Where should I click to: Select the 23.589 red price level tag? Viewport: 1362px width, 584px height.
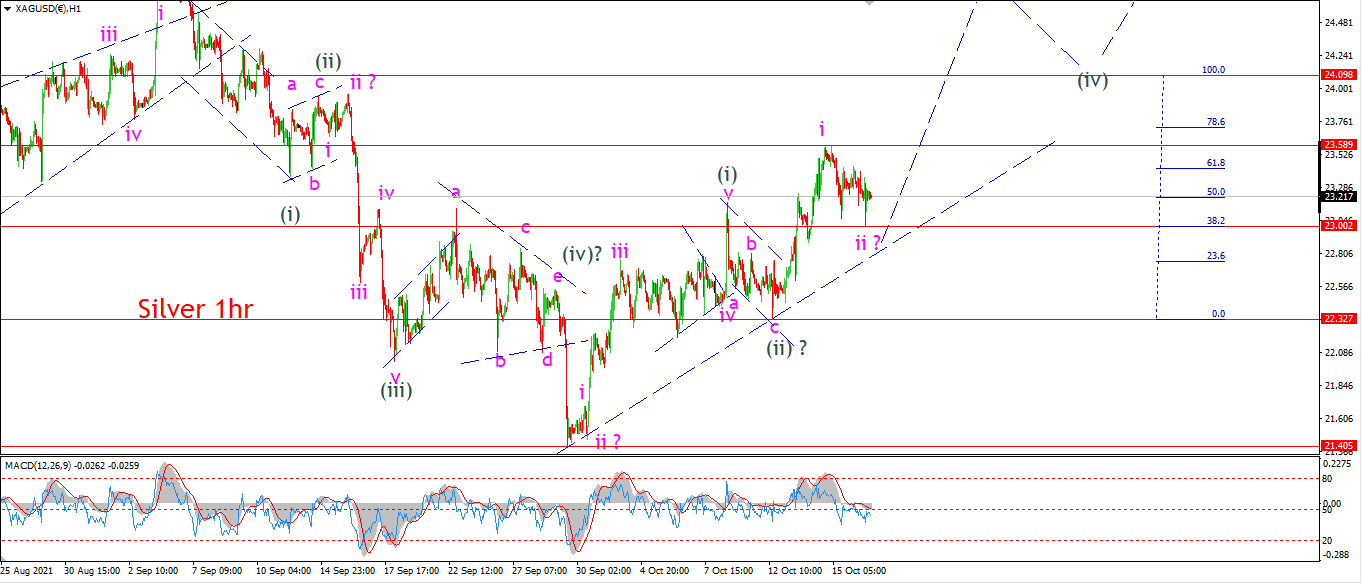(1339, 145)
